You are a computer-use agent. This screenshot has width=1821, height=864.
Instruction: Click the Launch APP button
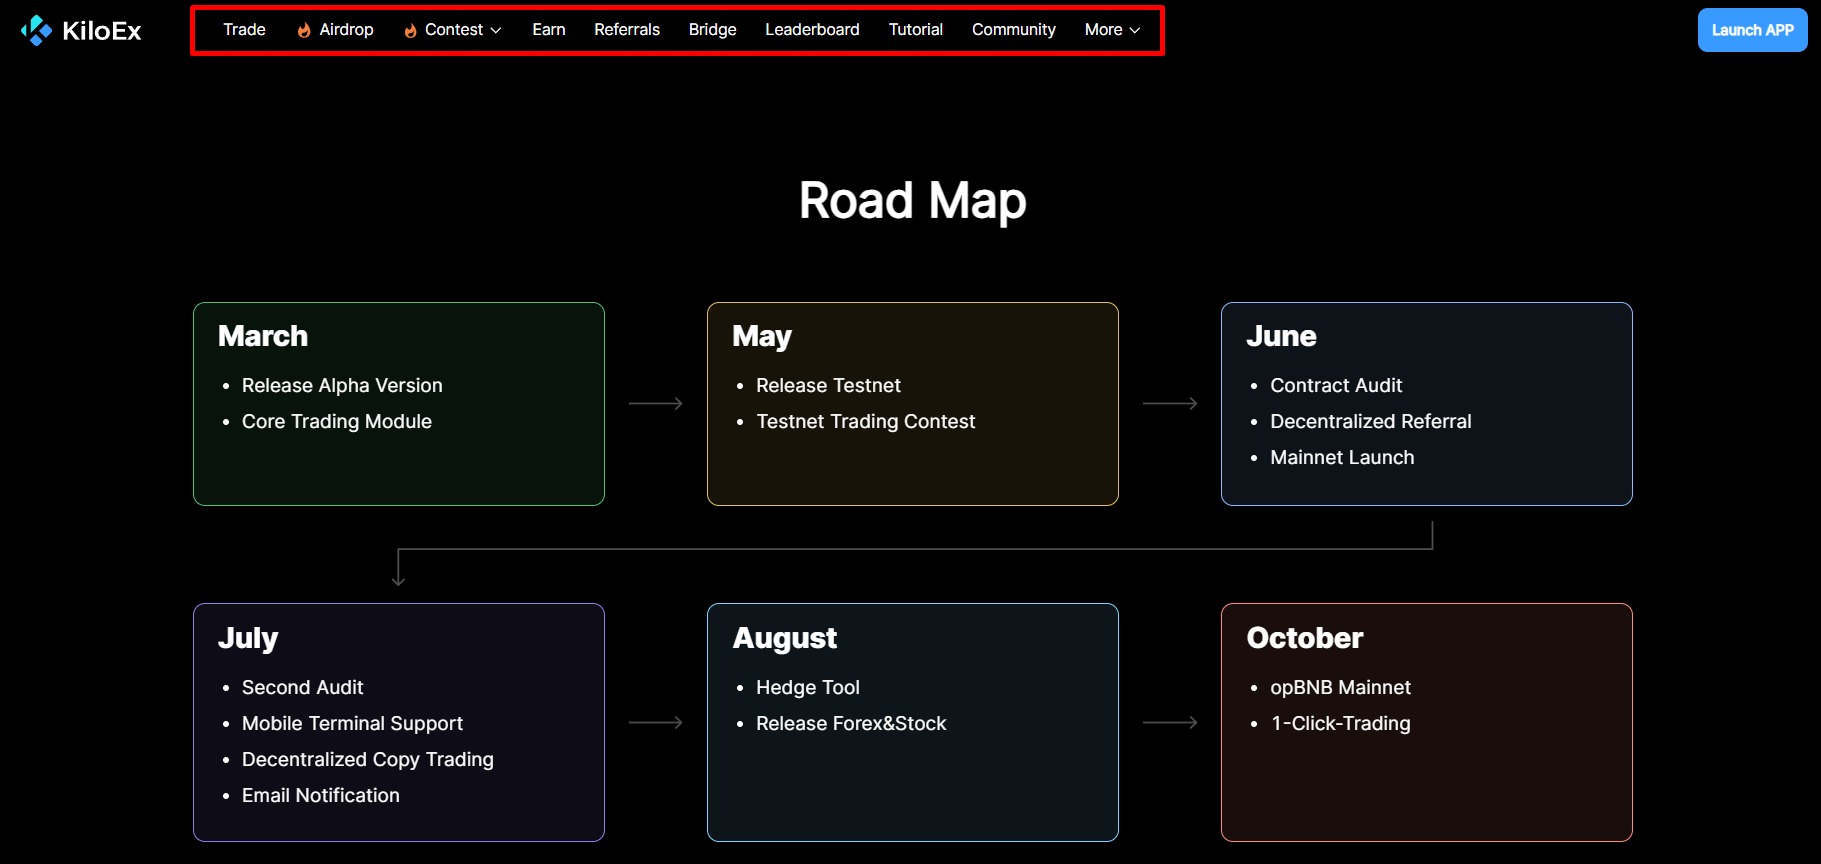1752,30
